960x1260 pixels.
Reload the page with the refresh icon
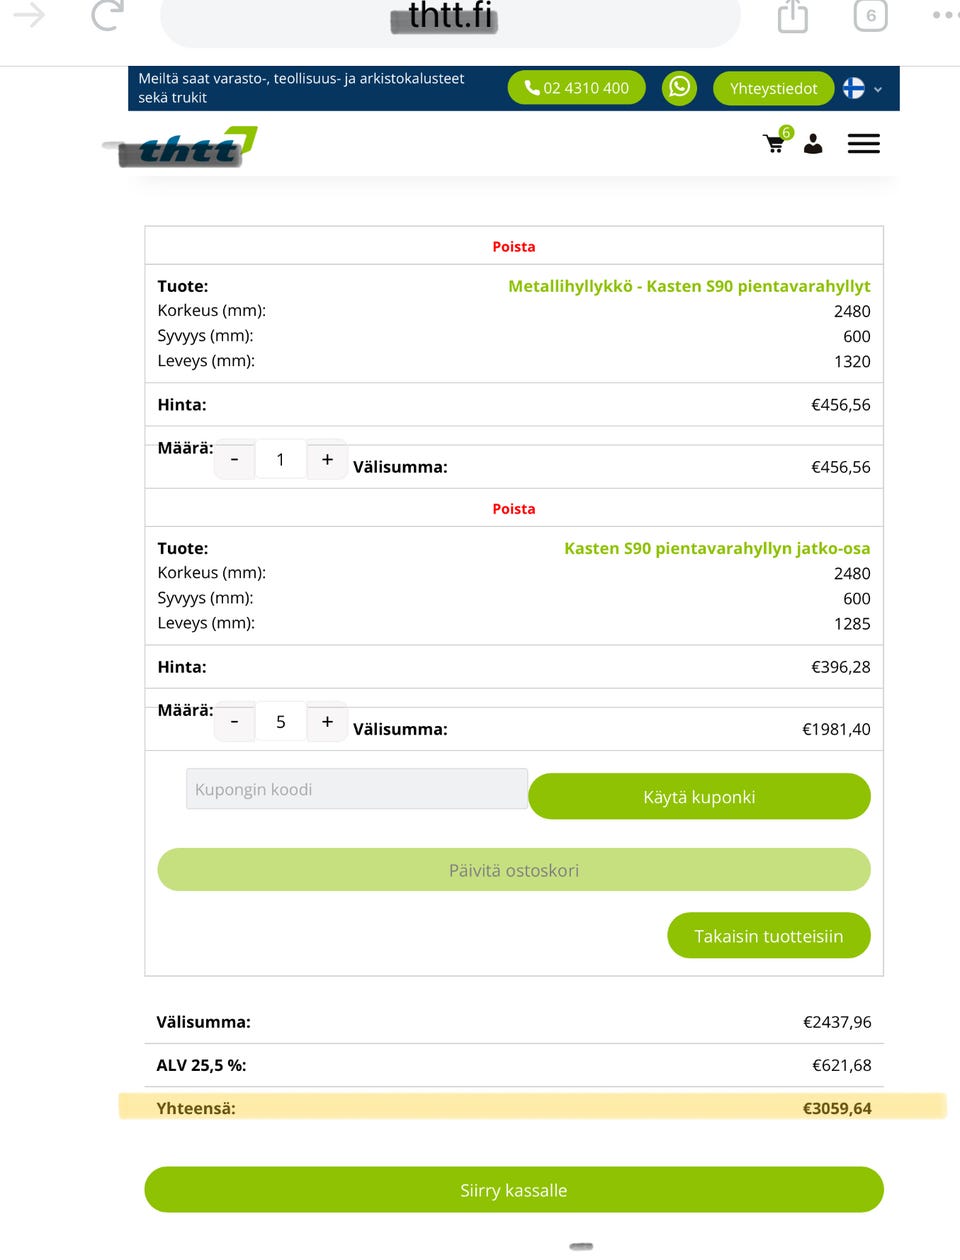(108, 14)
